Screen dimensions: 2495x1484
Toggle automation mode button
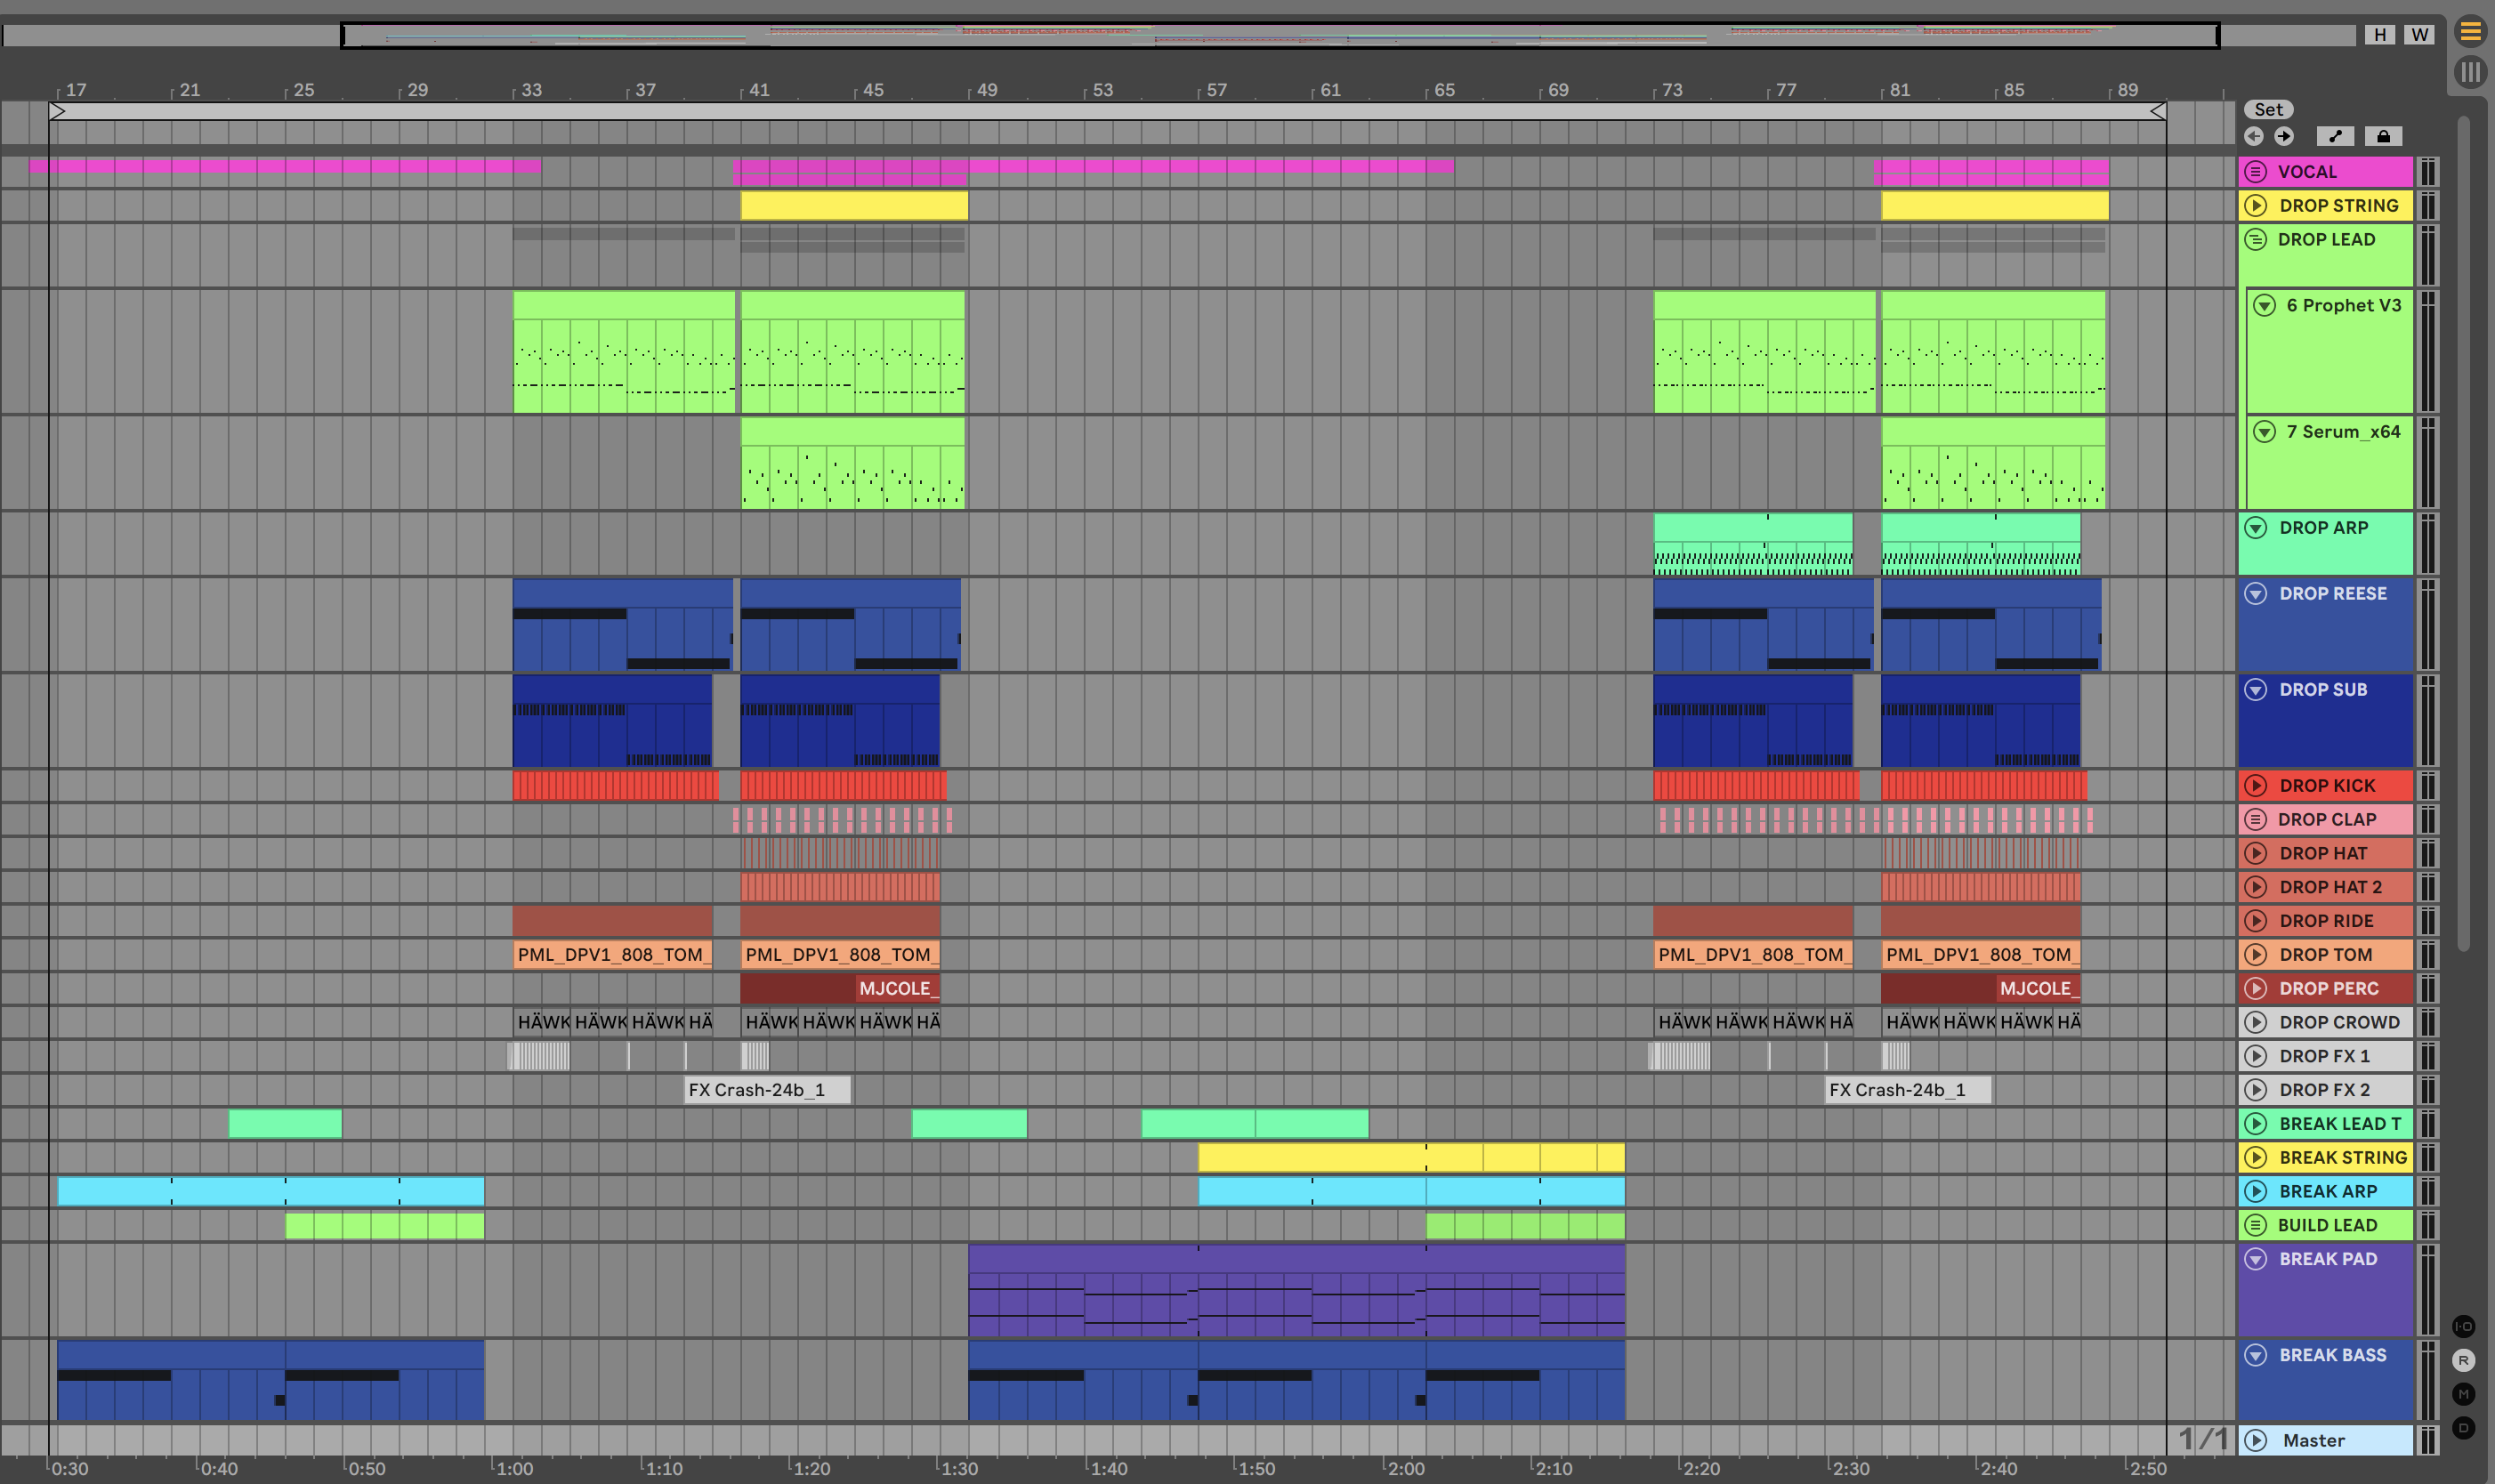pos(2336,136)
